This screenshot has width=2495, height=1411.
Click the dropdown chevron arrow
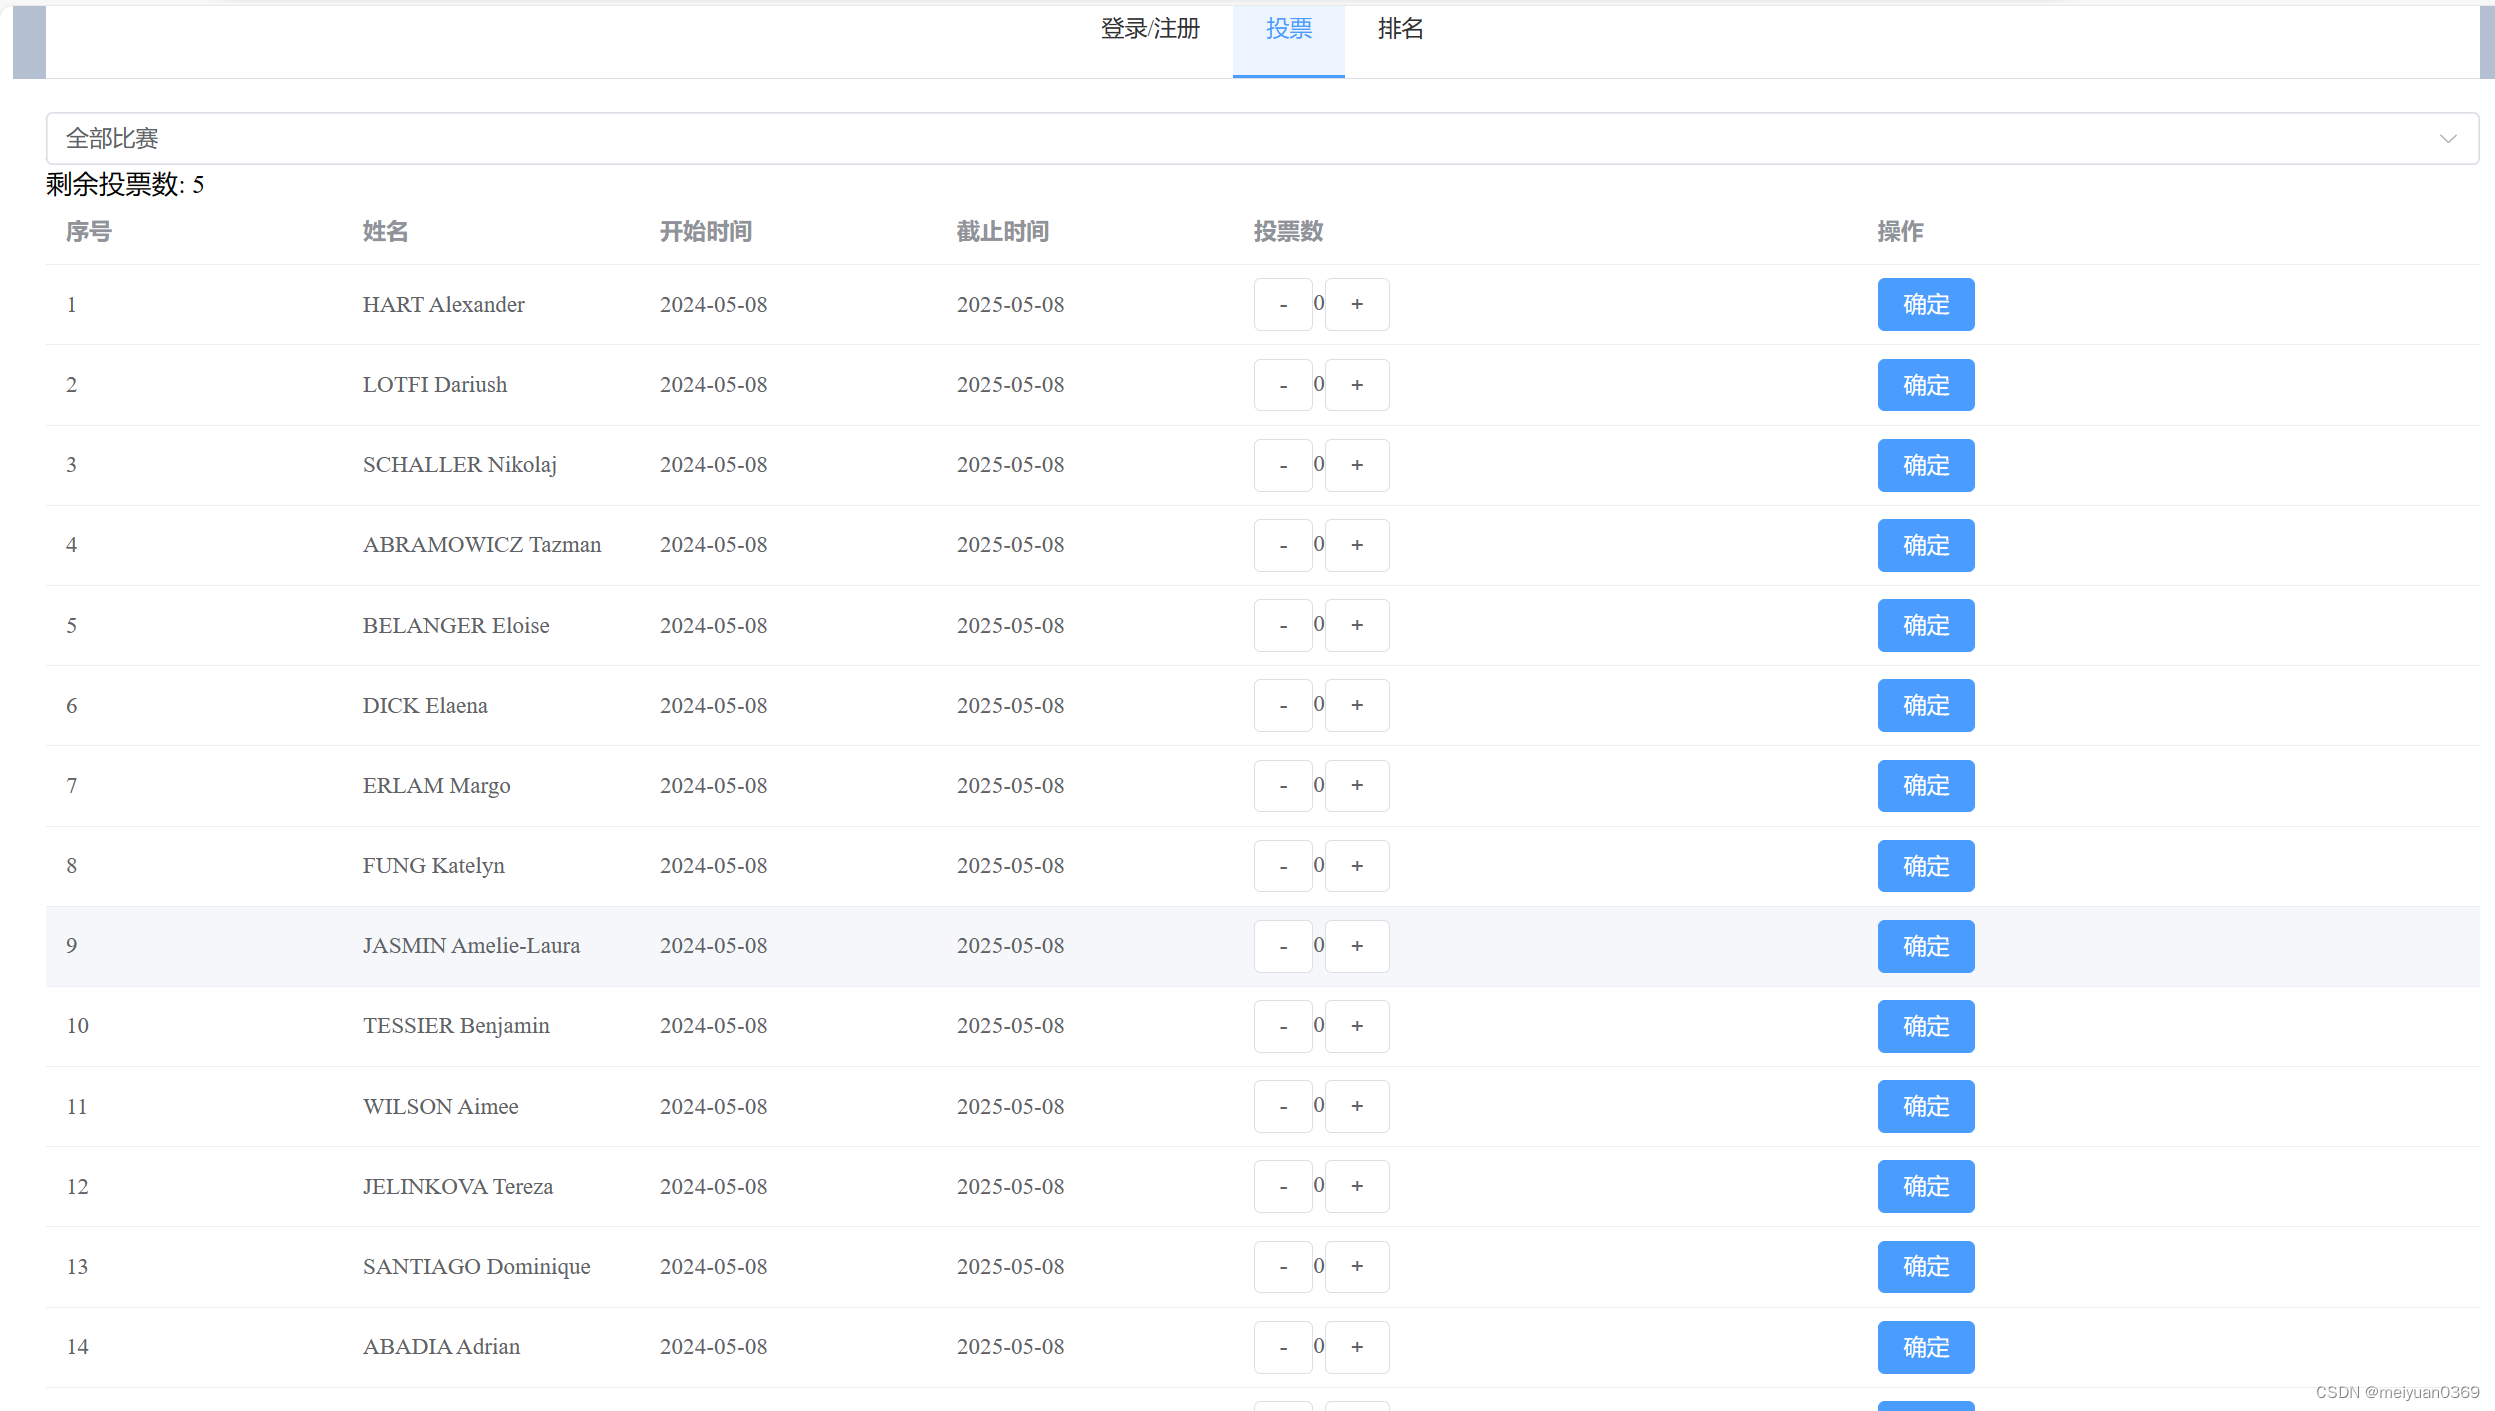coord(2447,138)
